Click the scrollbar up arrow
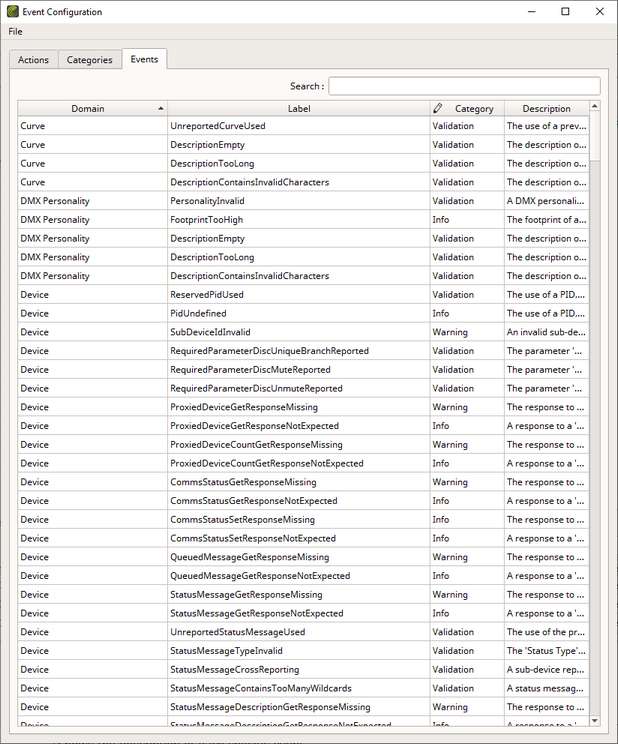This screenshot has width=618, height=744. pyautogui.click(x=594, y=106)
